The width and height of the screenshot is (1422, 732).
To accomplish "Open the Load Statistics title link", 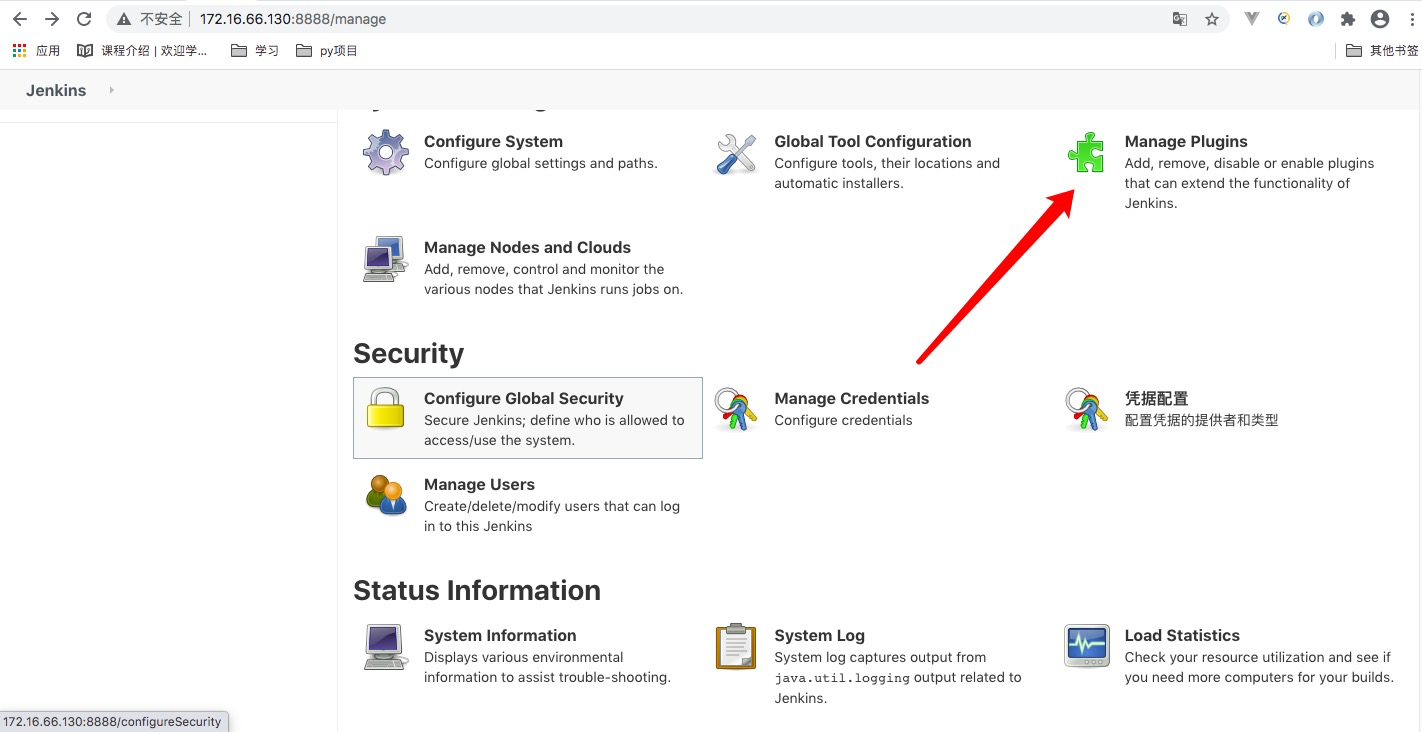I will 1182,635.
